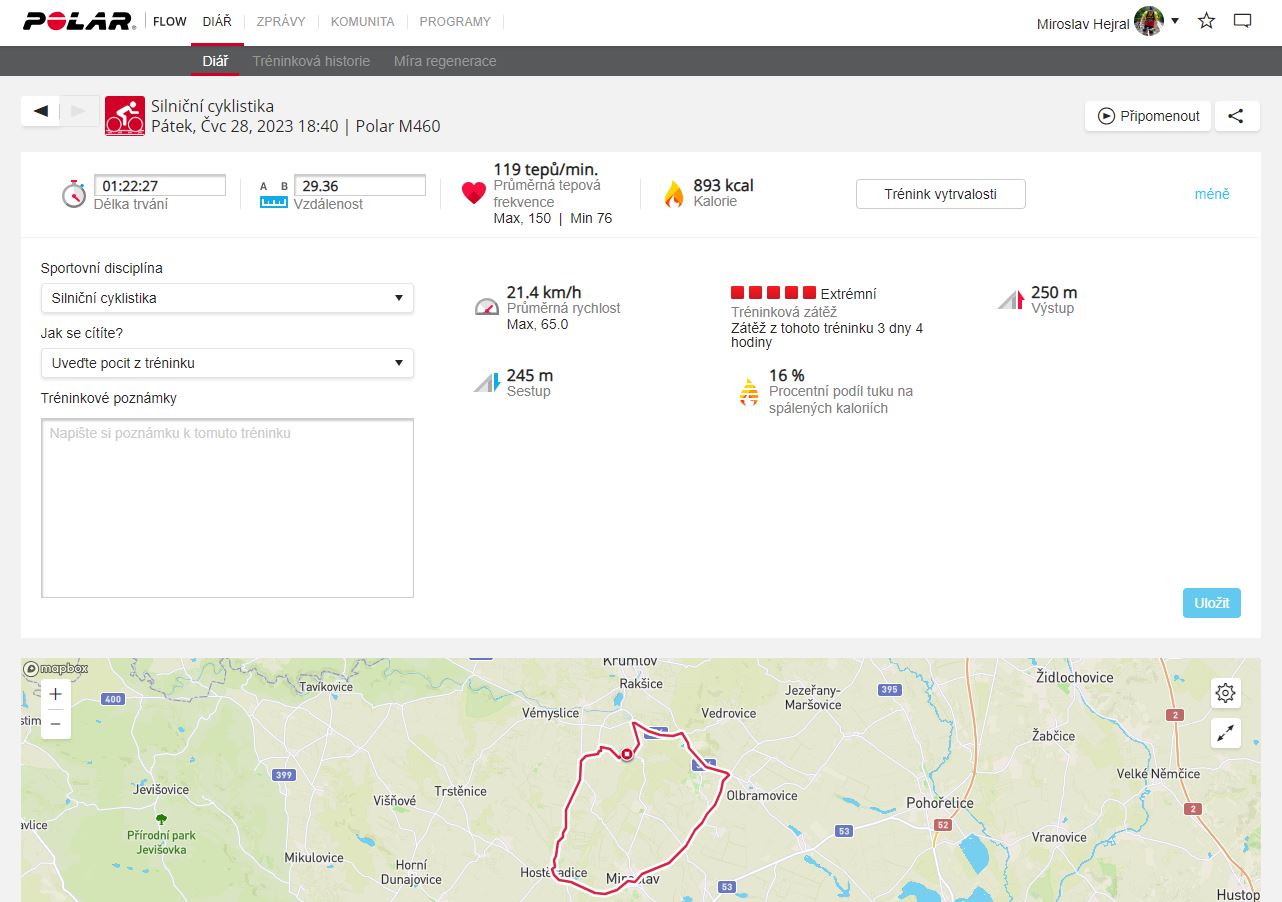The width and height of the screenshot is (1282, 902).
Task: Click the red heart rate icon
Action: coord(474,194)
